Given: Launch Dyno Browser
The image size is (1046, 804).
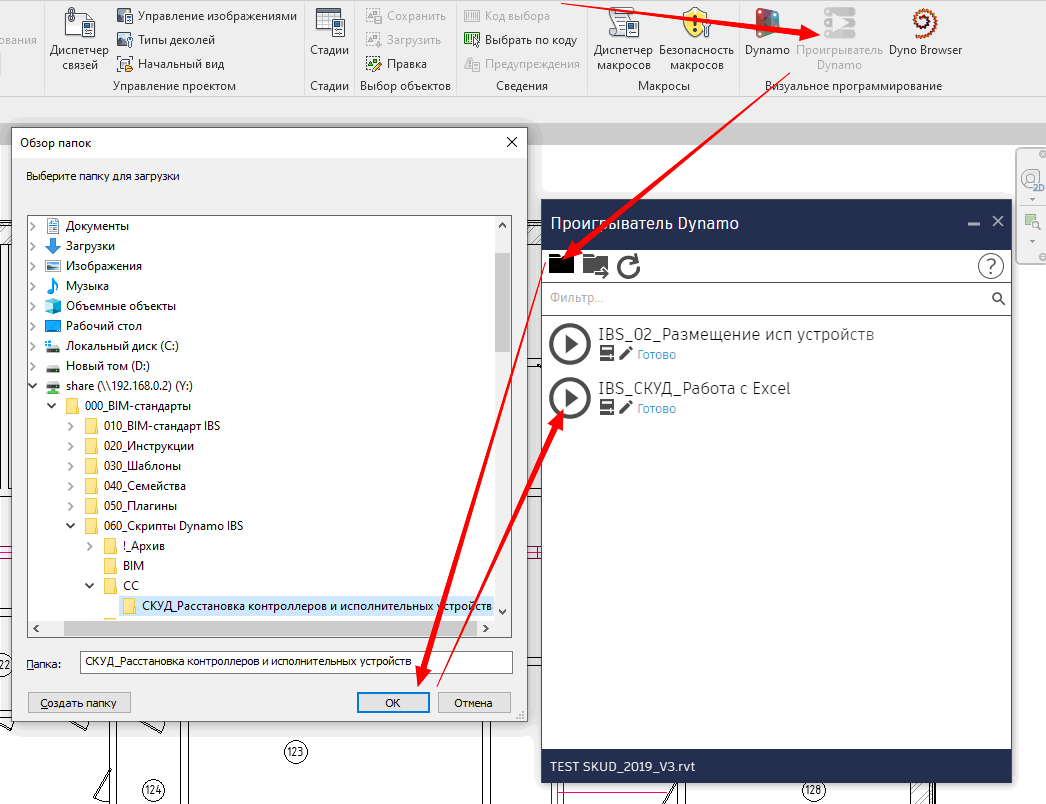Looking at the screenshot, I should 925,33.
